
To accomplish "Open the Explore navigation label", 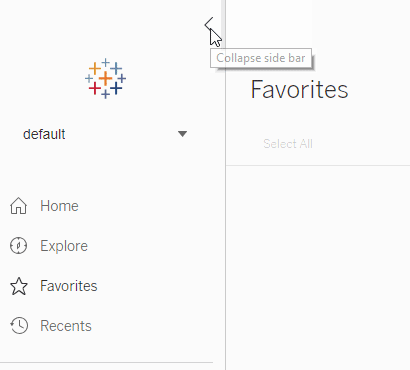I will (x=64, y=246).
